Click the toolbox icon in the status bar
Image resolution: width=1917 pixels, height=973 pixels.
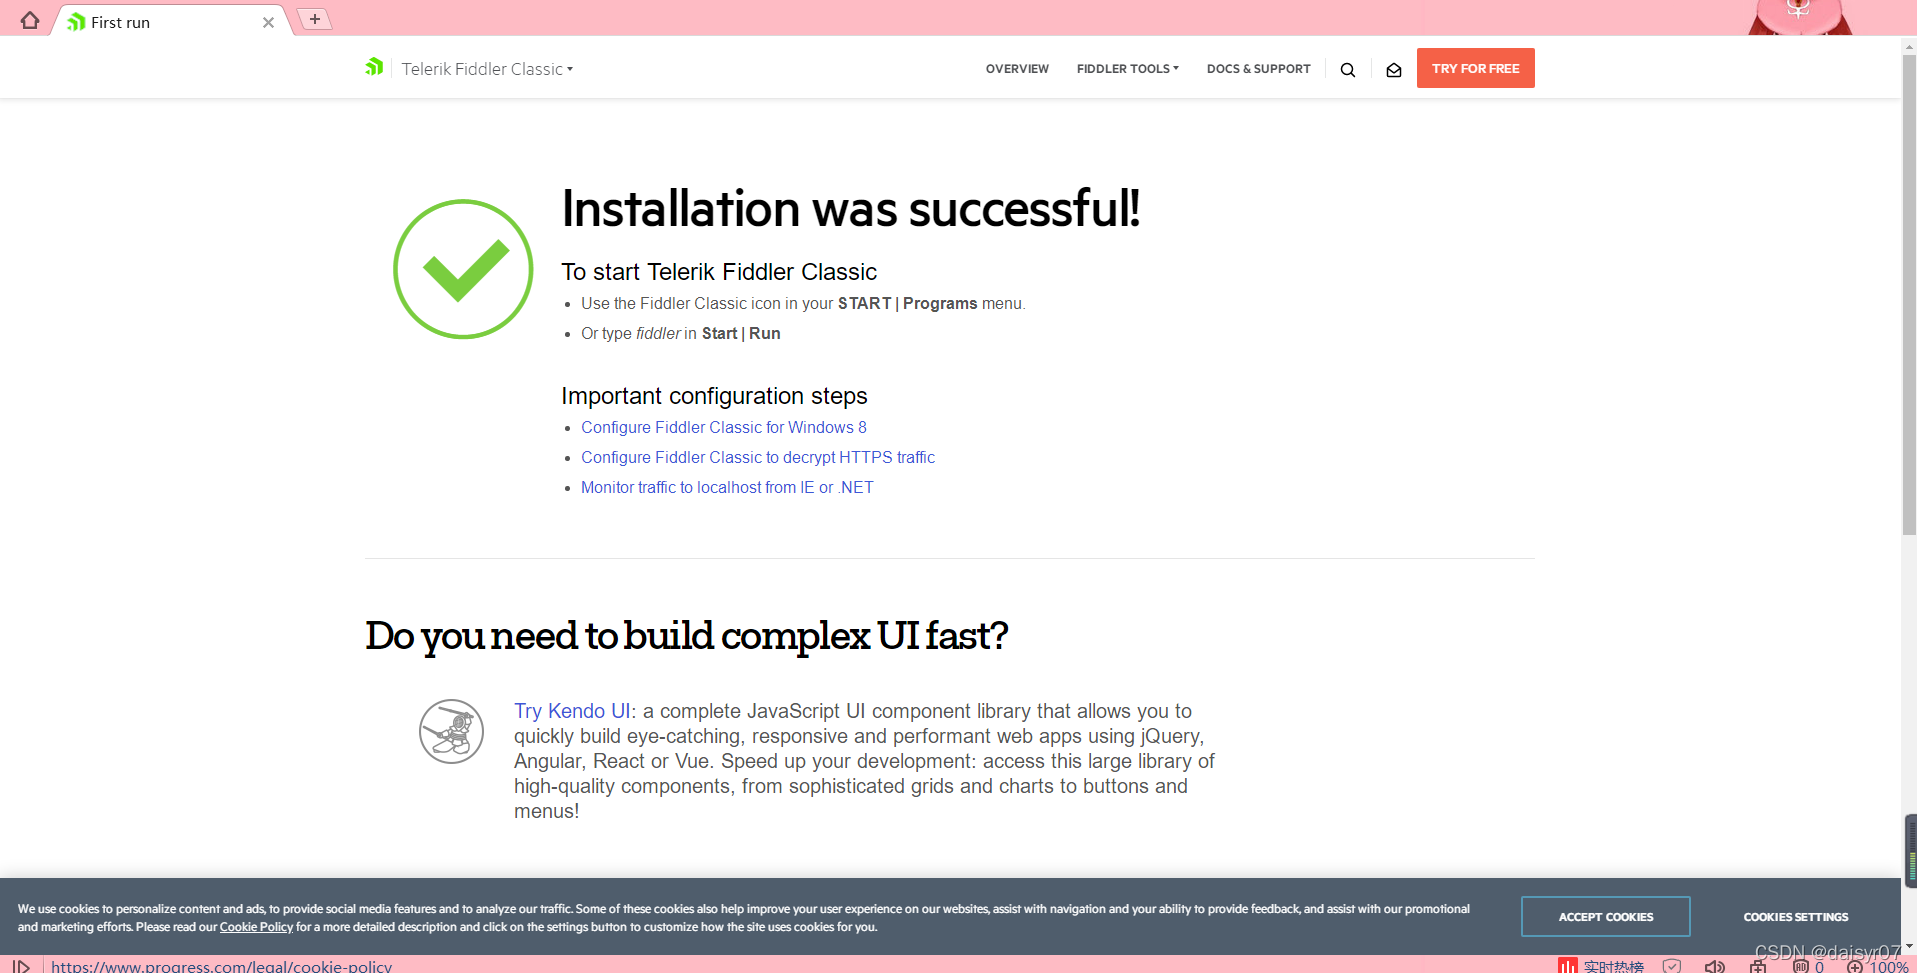pyautogui.click(x=1758, y=966)
